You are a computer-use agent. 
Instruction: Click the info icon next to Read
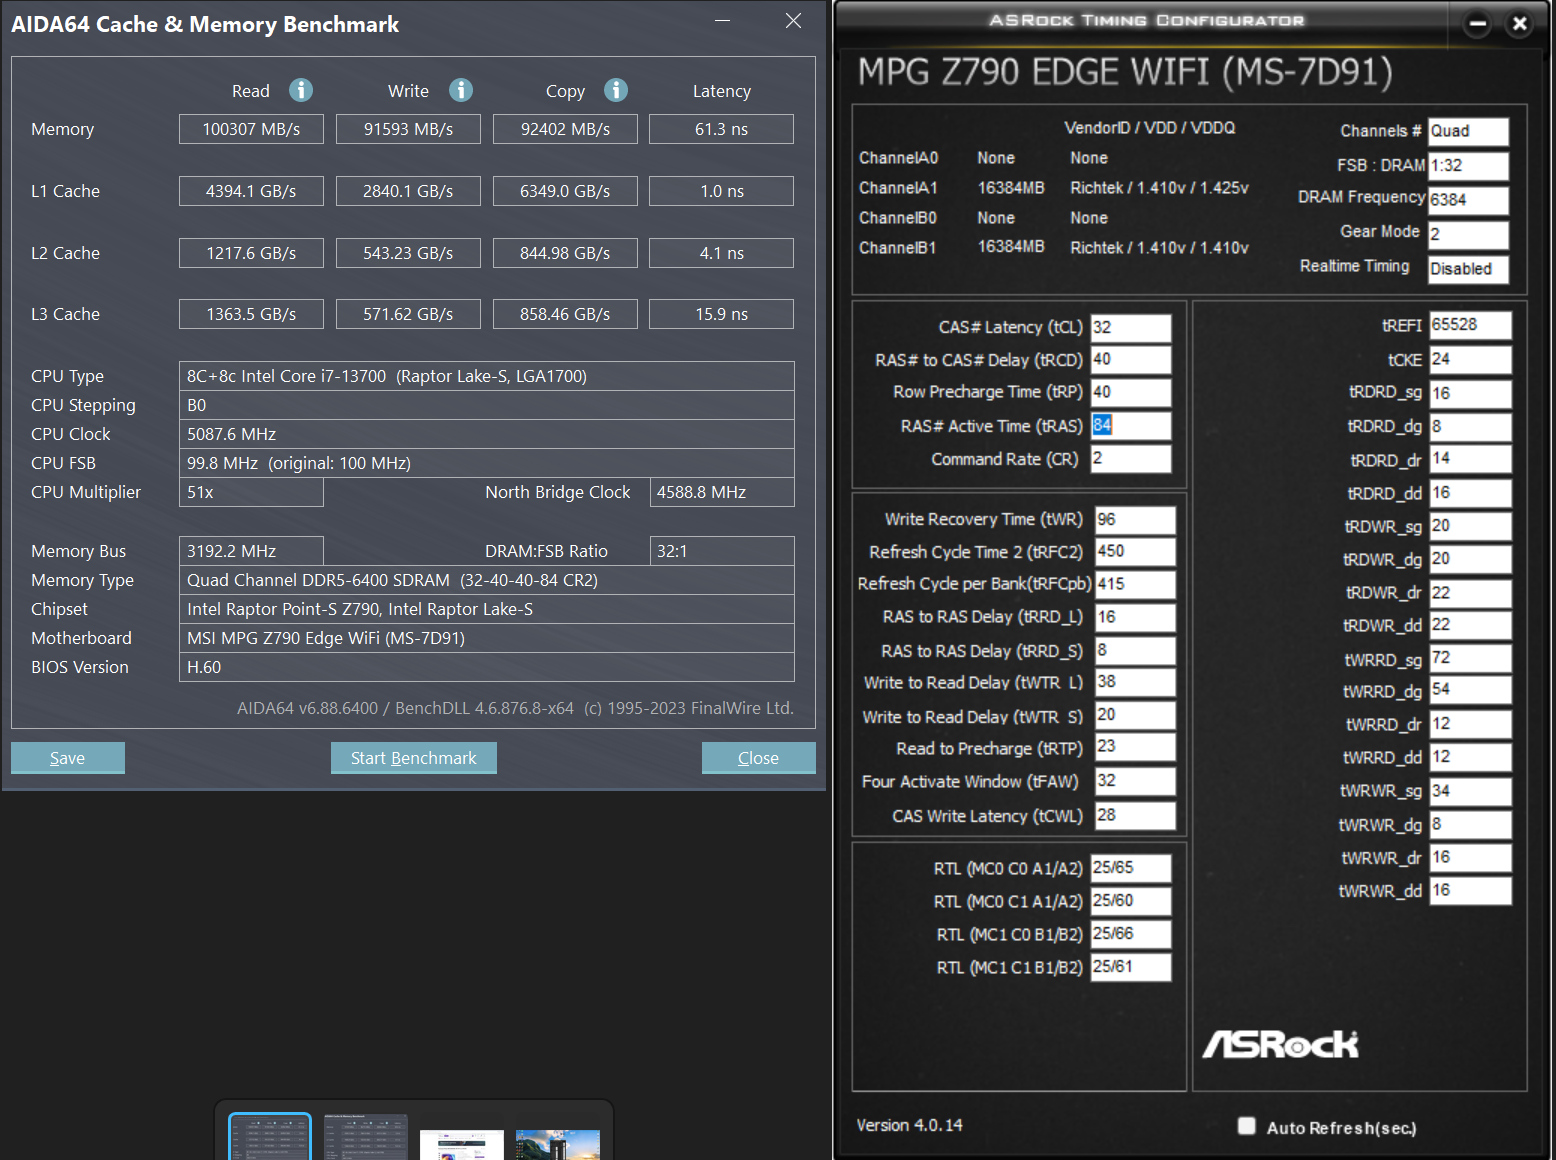click(x=301, y=90)
